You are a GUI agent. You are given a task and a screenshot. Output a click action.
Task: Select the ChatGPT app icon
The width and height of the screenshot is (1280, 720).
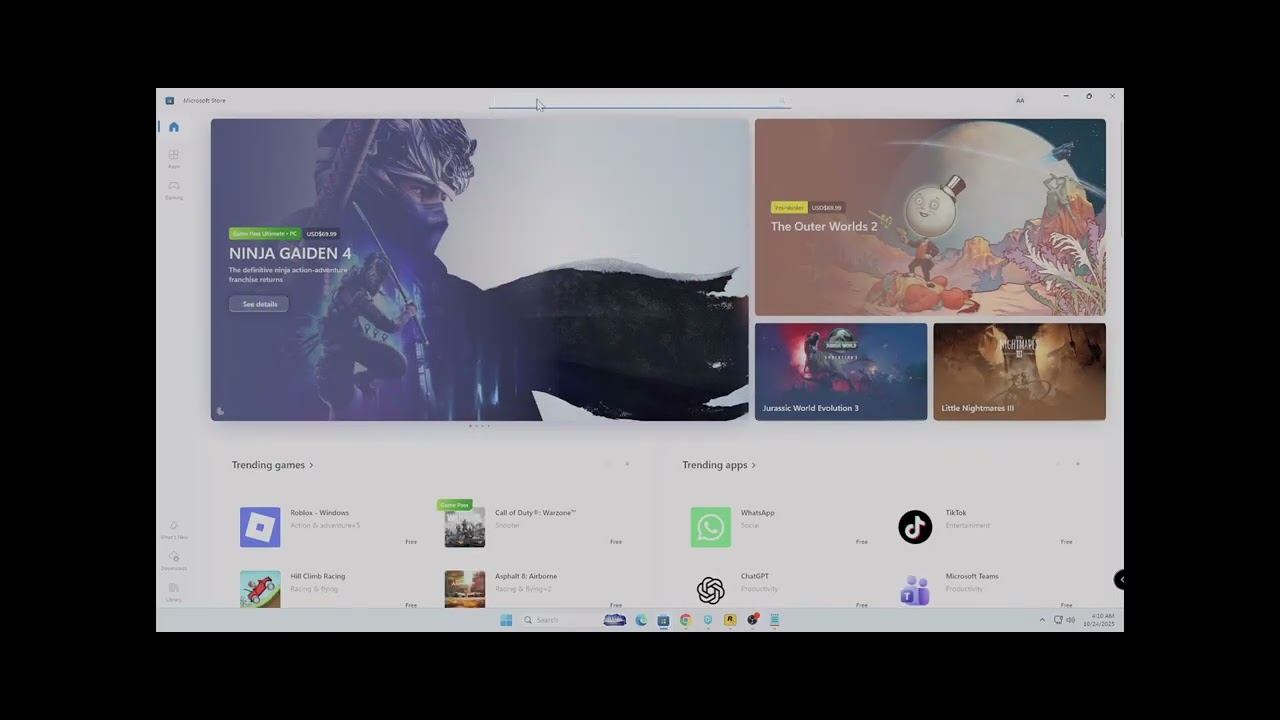(x=710, y=590)
